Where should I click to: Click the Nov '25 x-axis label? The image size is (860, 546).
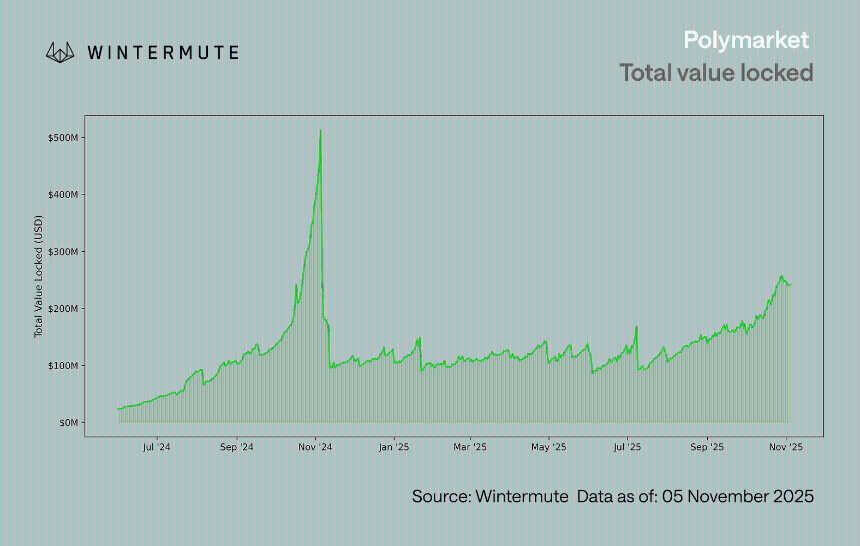pos(786,447)
